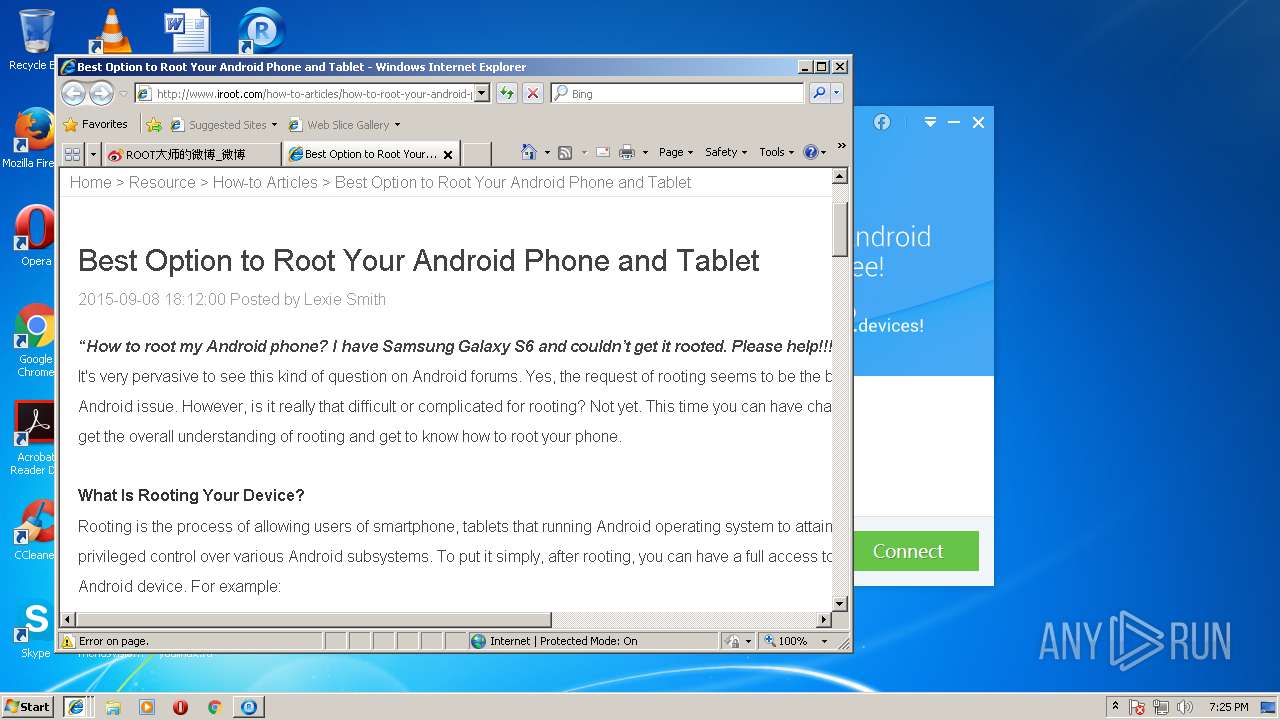The width and height of the screenshot is (1280, 720).
Task: Open iRoot taskbar icon
Action: click(248, 707)
